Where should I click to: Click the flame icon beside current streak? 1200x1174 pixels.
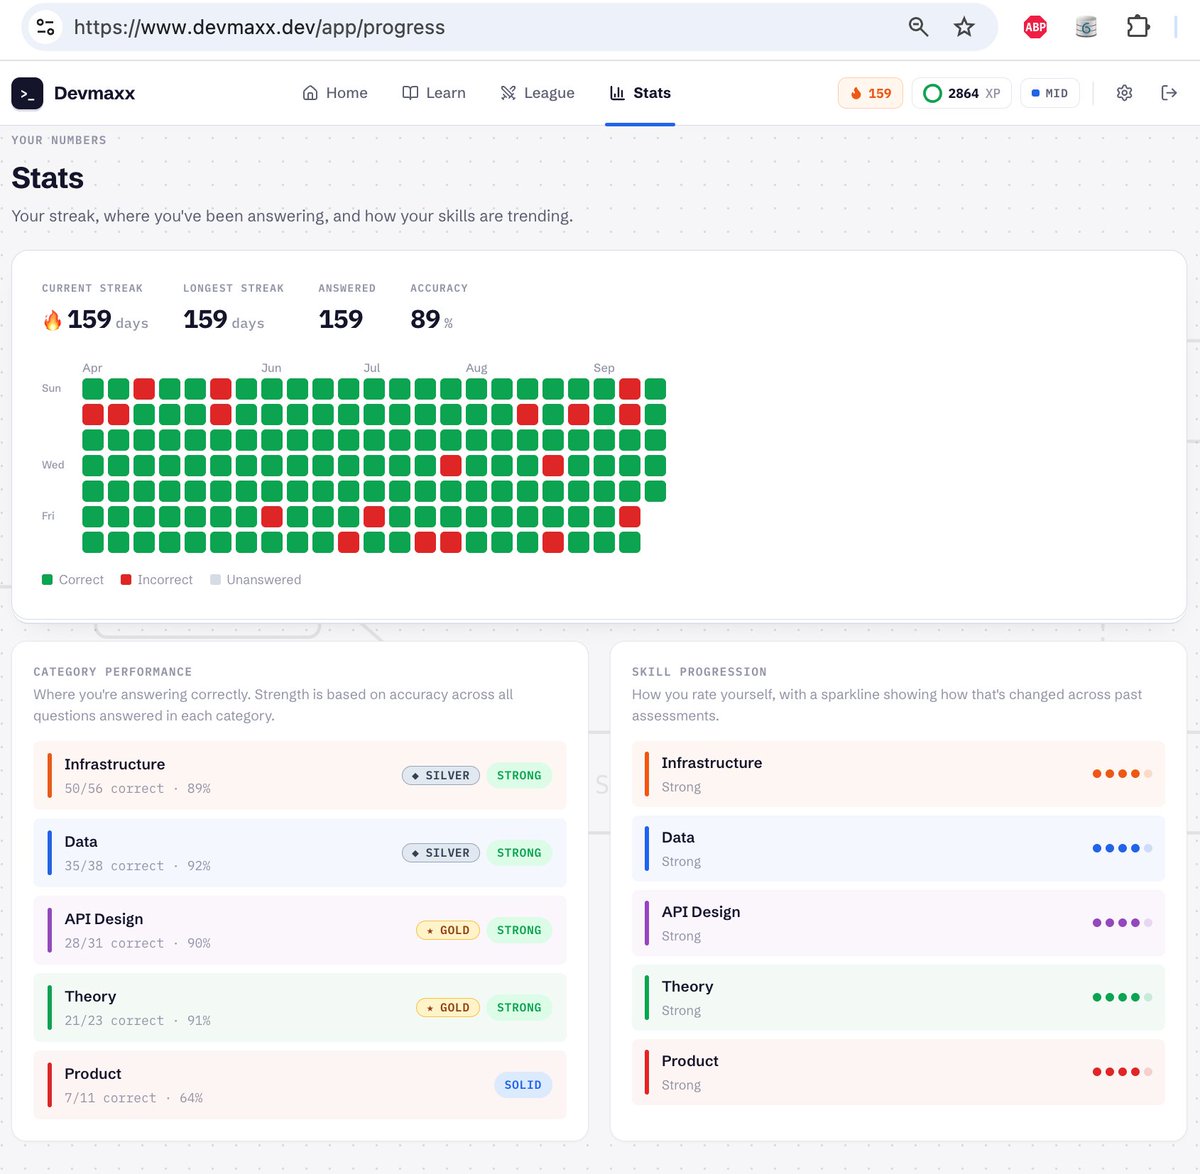coord(53,320)
